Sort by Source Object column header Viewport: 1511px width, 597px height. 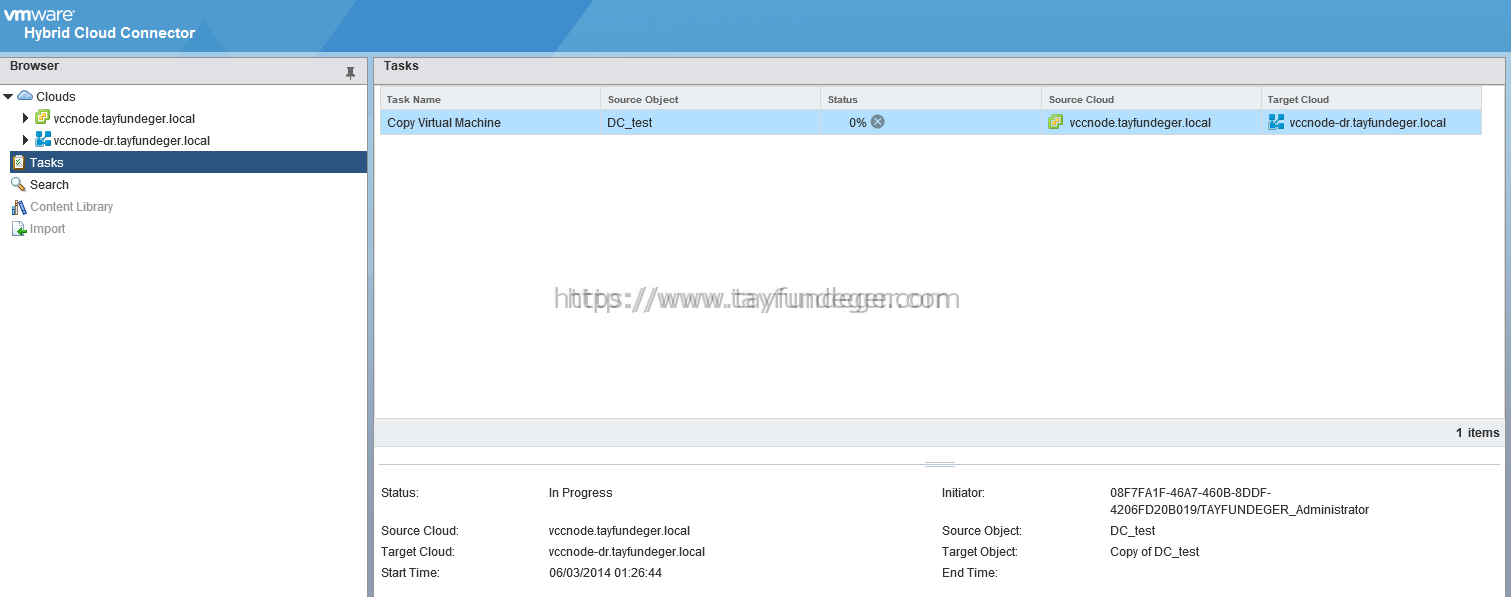coord(710,99)
